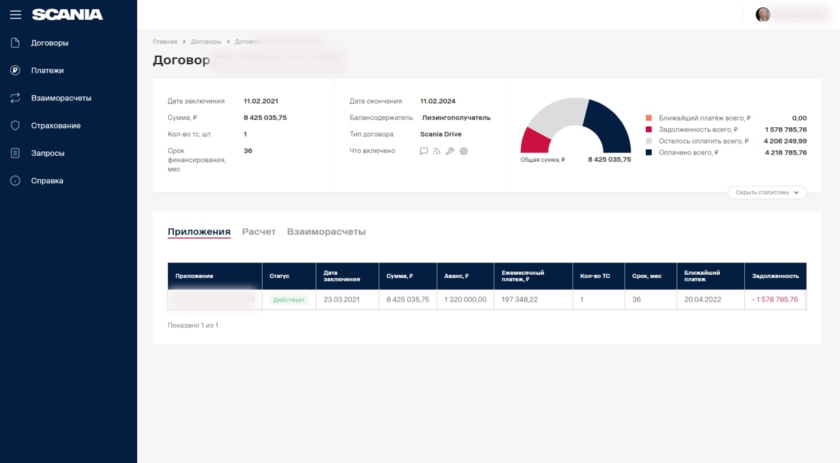
Task: Click the gear icon in Что включено
Action: click(x=463, y=151)
